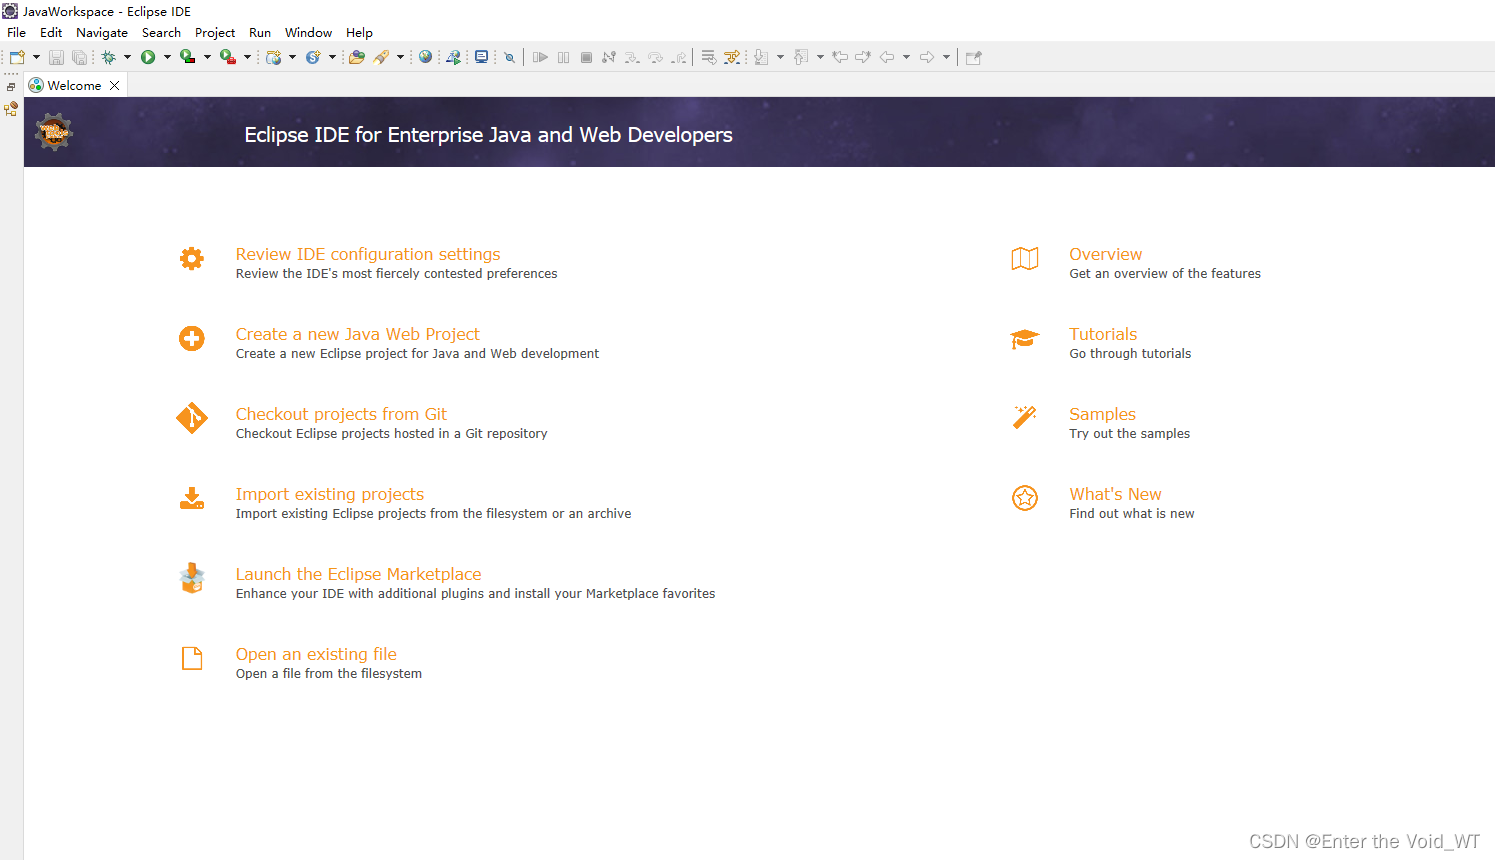1495x860 pixels.
Task: Click the Disconnect debug icon
Action: pyautogui.click(x=609, y=57)
